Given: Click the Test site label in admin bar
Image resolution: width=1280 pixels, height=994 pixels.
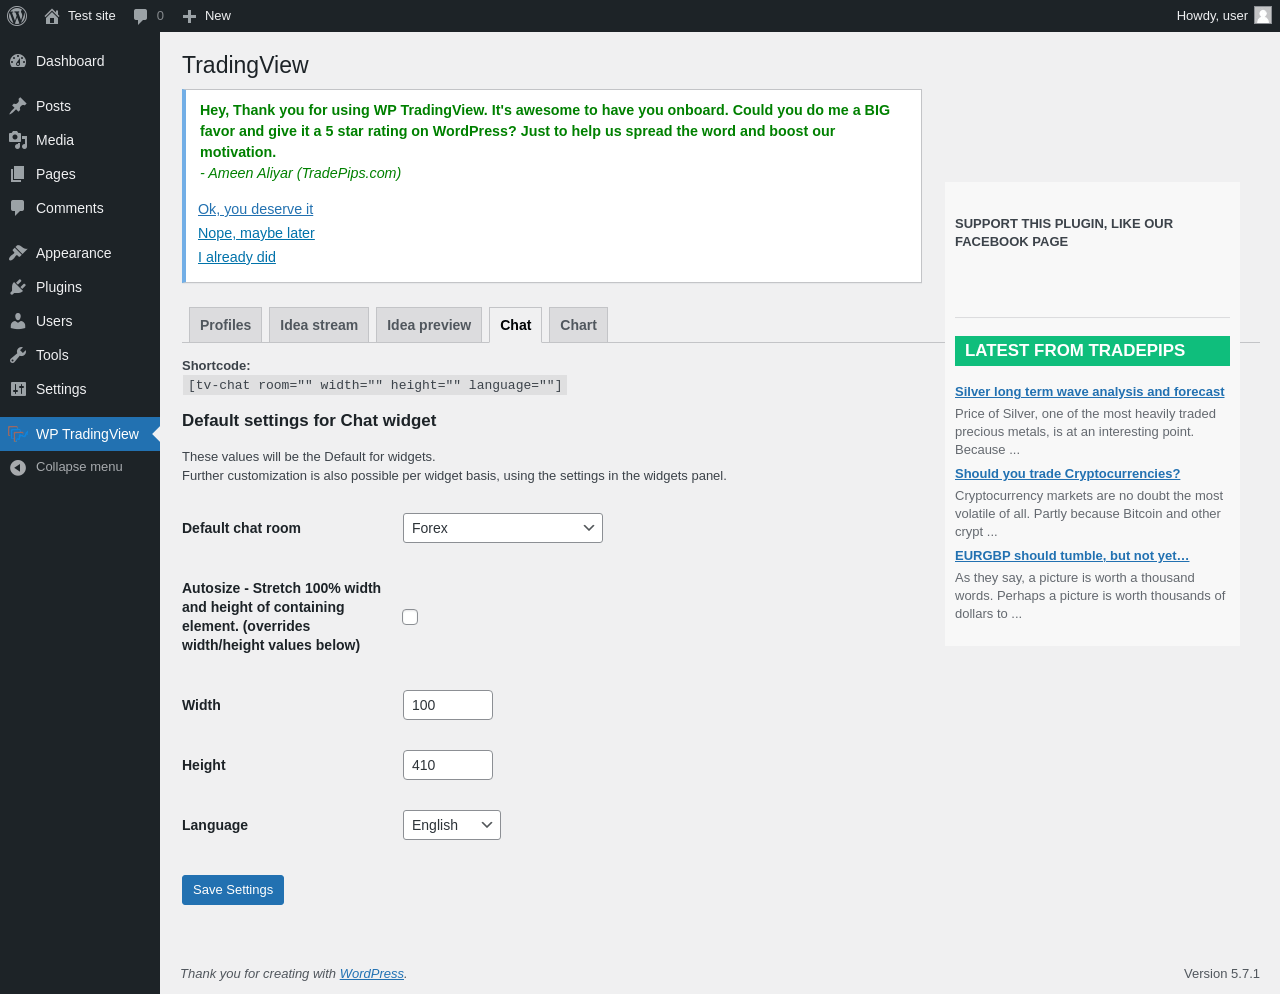Looking at the screenshot, I should pyautogui.click(x=92, y=16).
